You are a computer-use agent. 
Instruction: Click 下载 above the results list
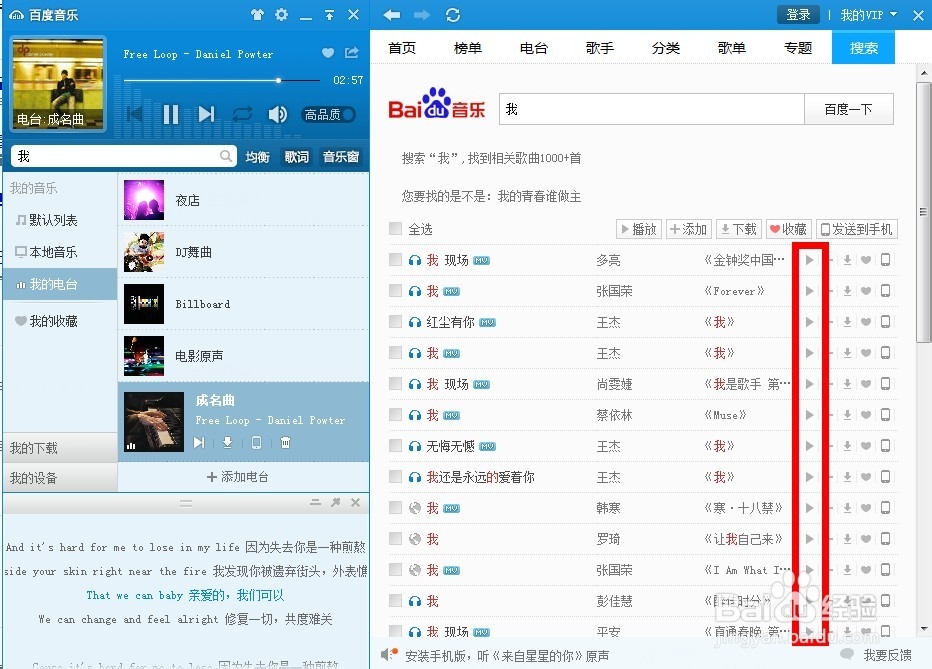tap(739, 229)
